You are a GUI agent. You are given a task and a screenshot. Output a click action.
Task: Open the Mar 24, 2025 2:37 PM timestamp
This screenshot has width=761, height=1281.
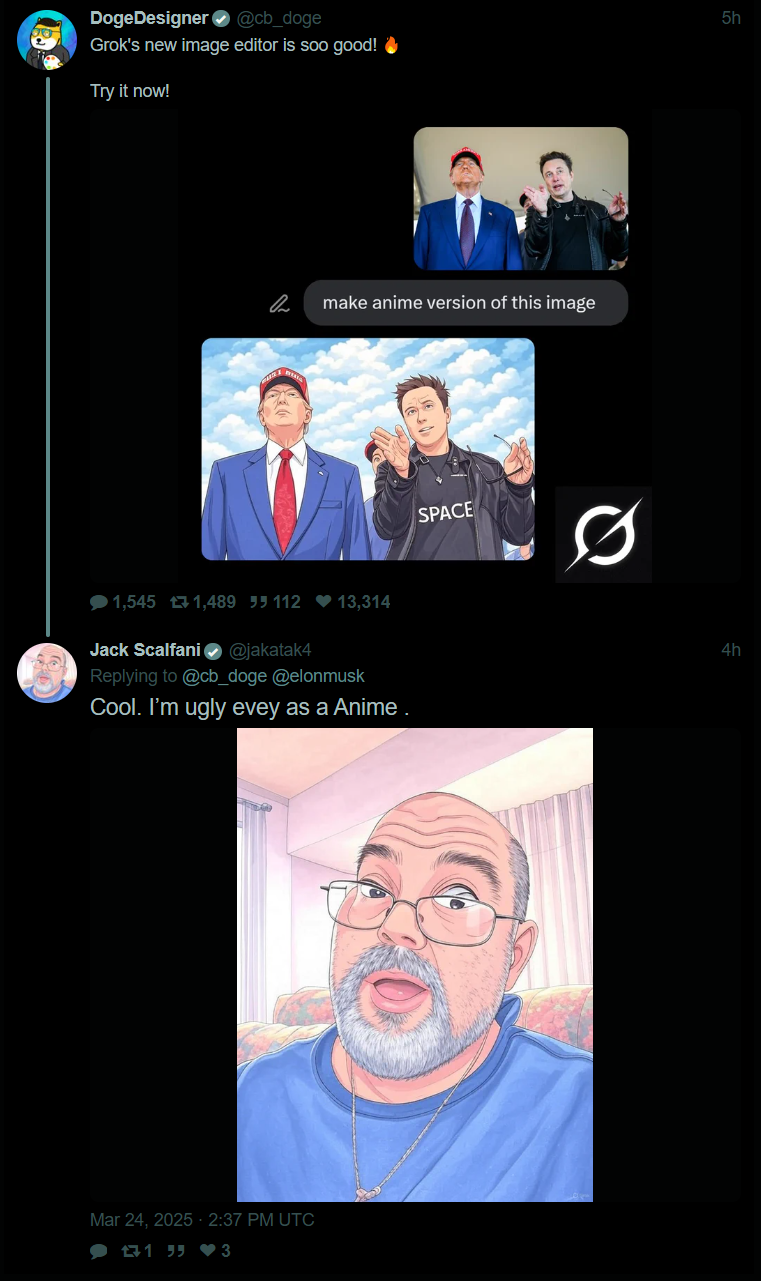pyautogui.click(x=202, y=1220)
